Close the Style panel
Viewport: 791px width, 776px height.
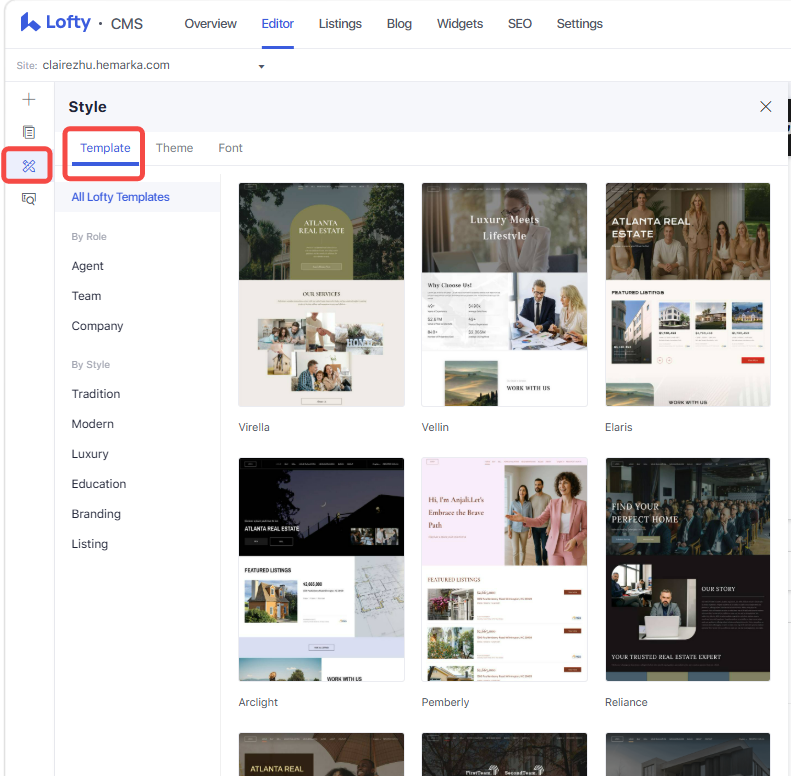pyautogui.click(x=765, y=106)
